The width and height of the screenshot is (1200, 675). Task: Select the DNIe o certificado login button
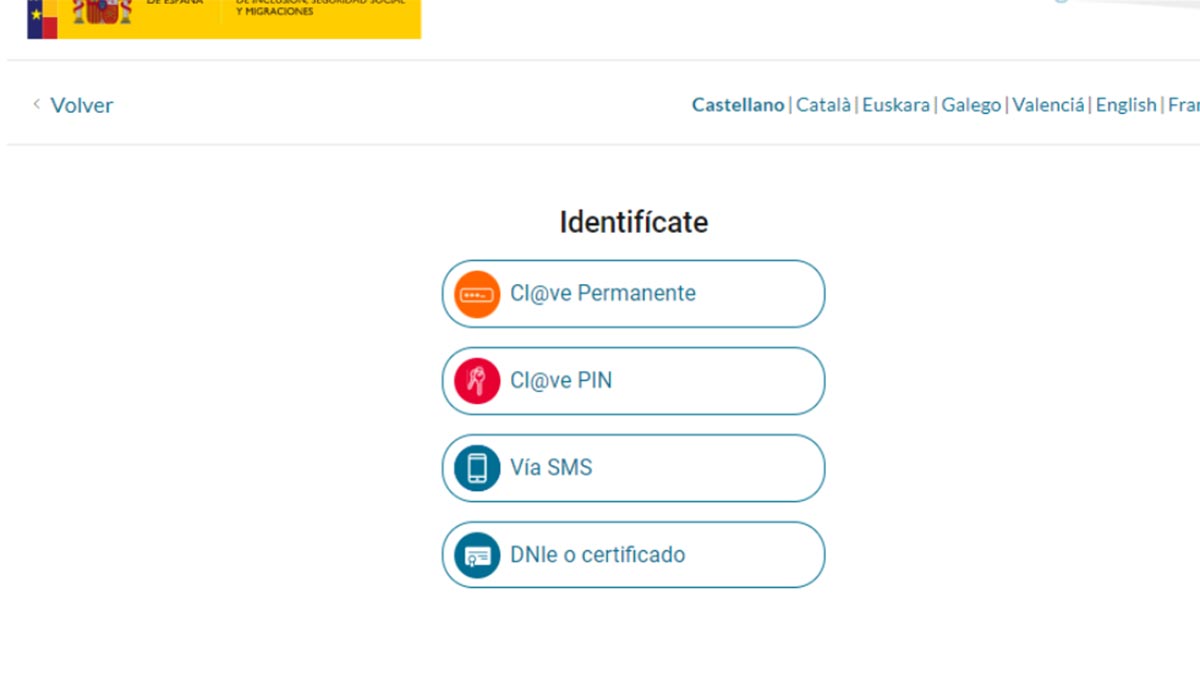633,555
